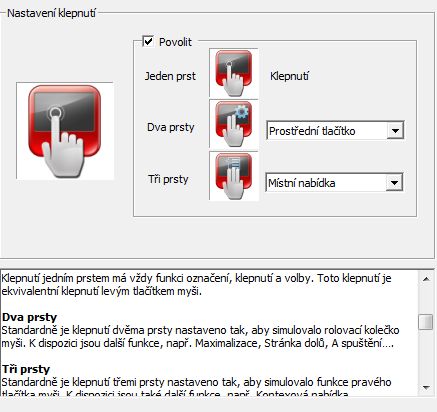
Task: Click the bold Dva prsty help heading
Action: pos(30,317)
